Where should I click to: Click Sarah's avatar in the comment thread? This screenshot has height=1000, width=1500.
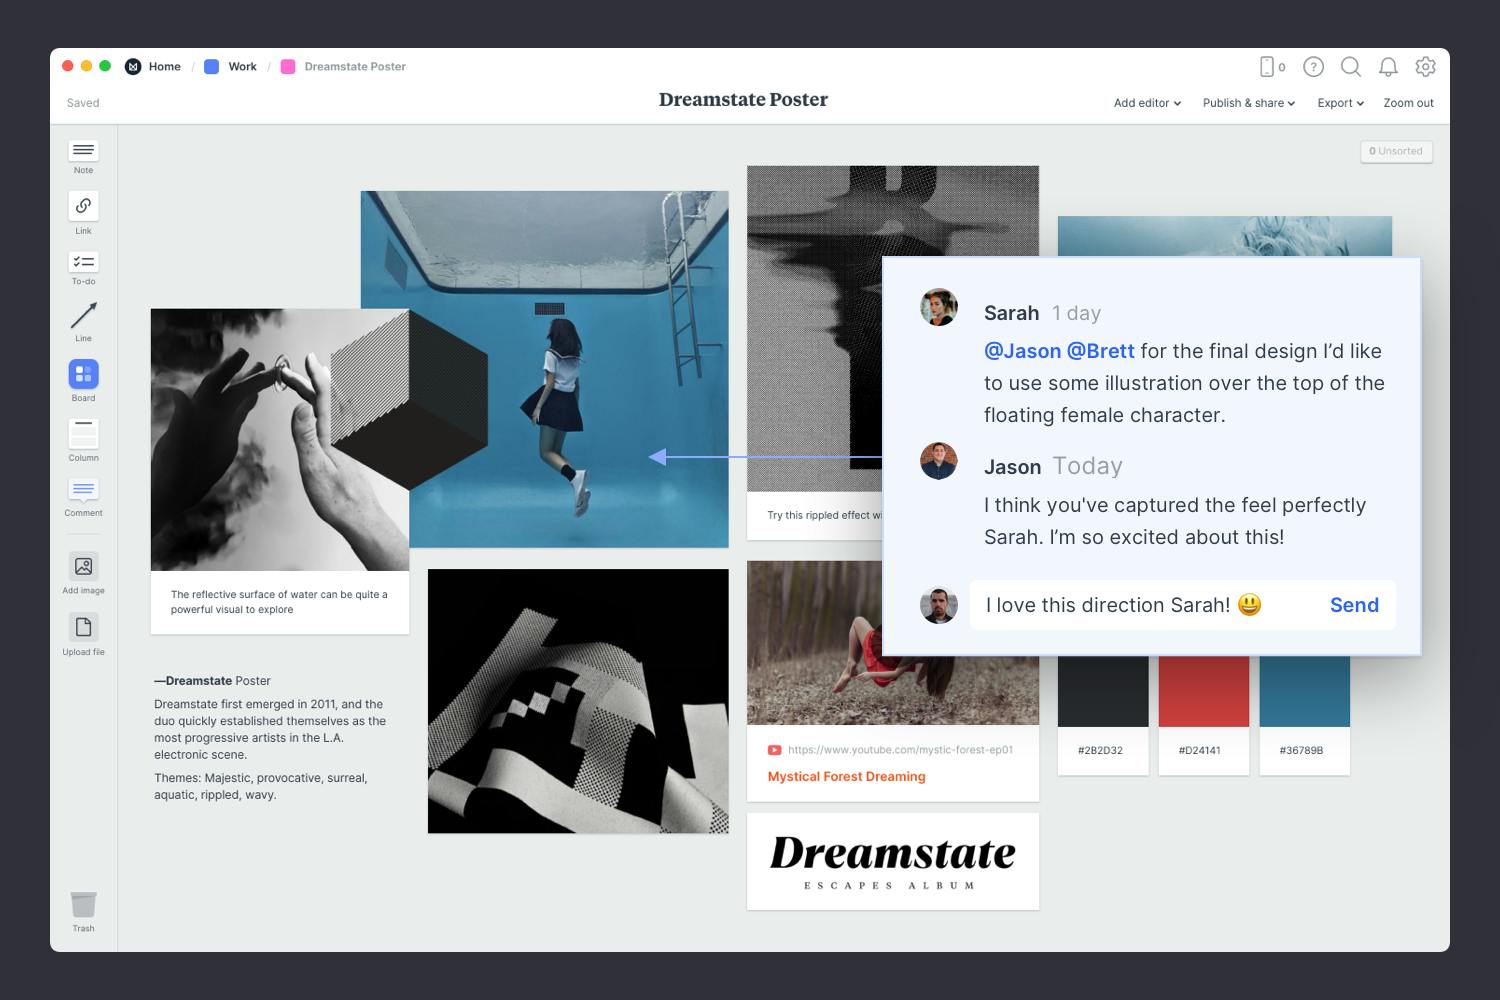(x=939, y=308)
